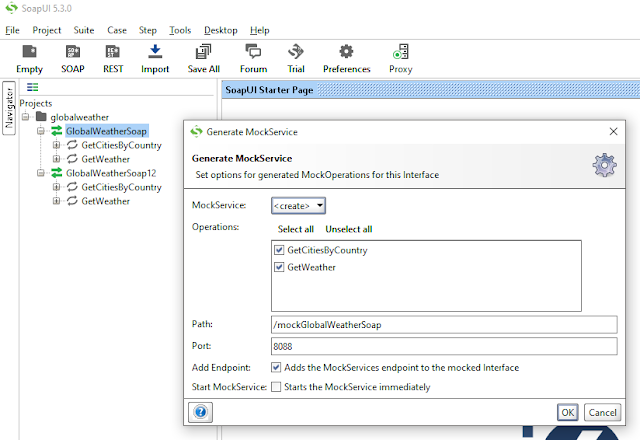Expand GetCitiesByCountry under GlobalWeatherSoap

[56, 145]
